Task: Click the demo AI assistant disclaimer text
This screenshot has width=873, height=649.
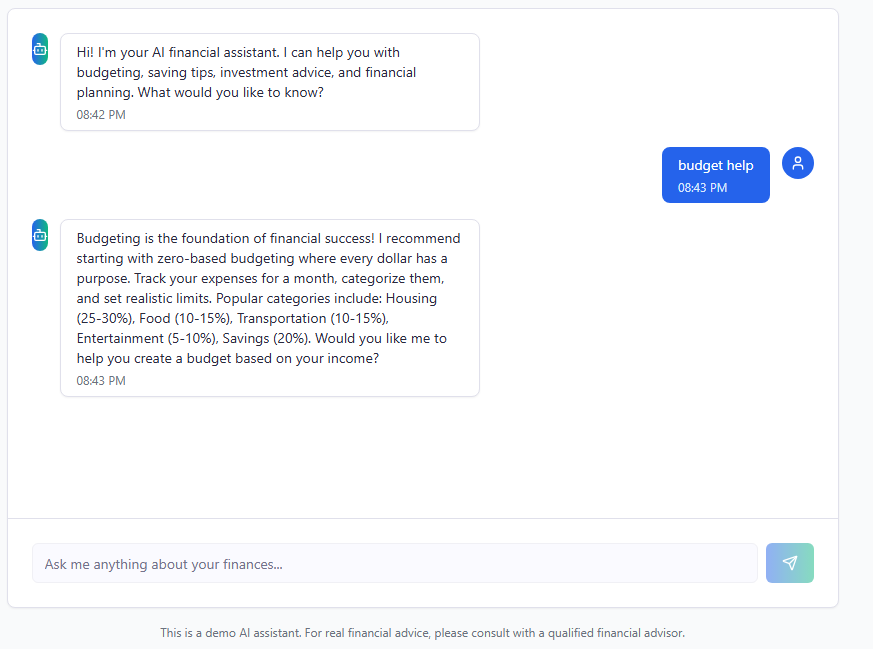Action: pos(423,633)
